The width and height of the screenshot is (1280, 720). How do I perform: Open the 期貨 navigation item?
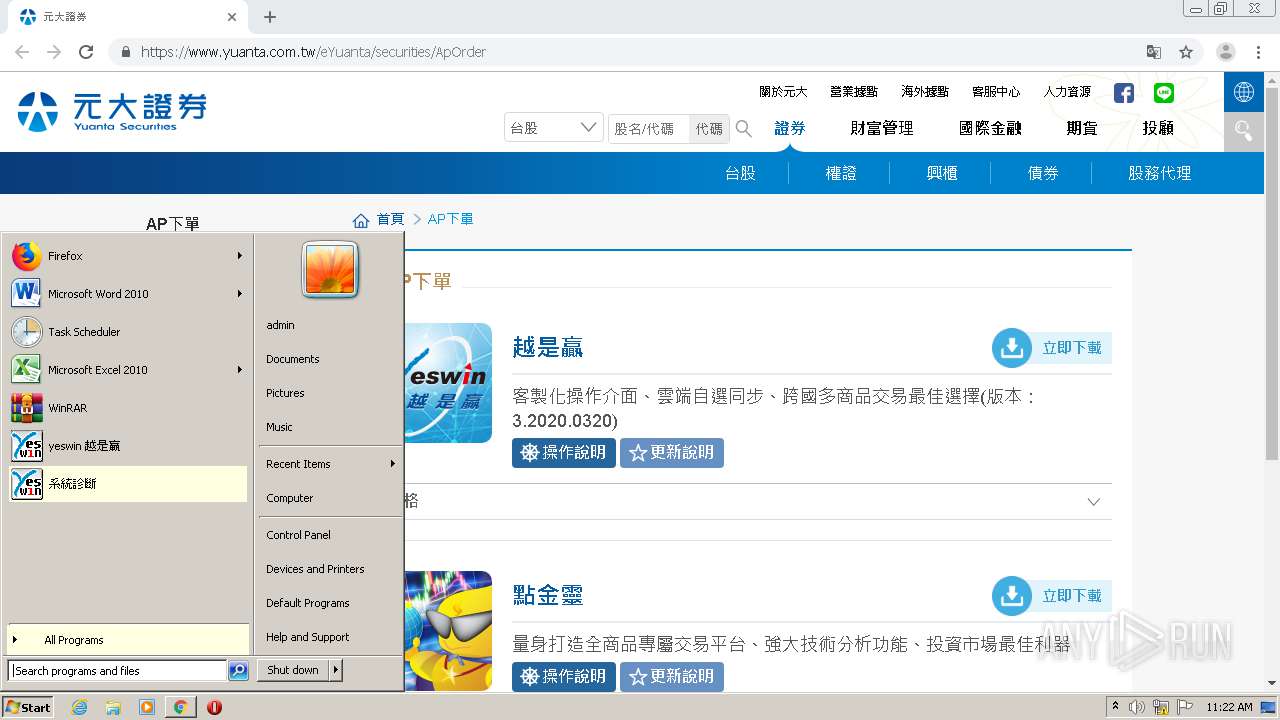[x=1082, y=128]
